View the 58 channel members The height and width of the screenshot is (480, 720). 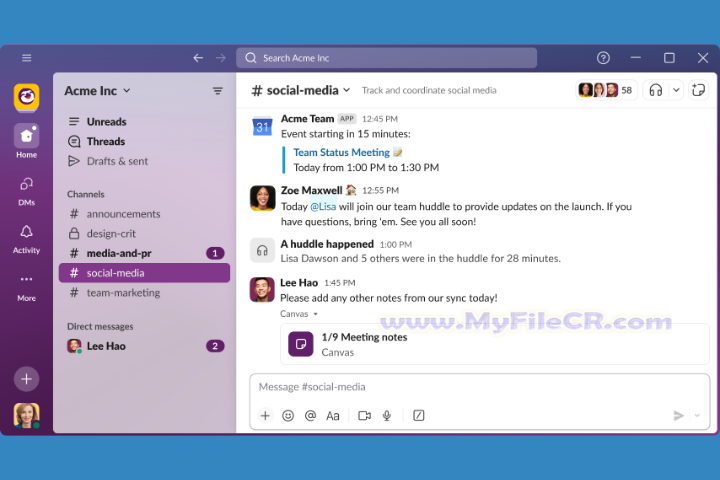(606, 90)
